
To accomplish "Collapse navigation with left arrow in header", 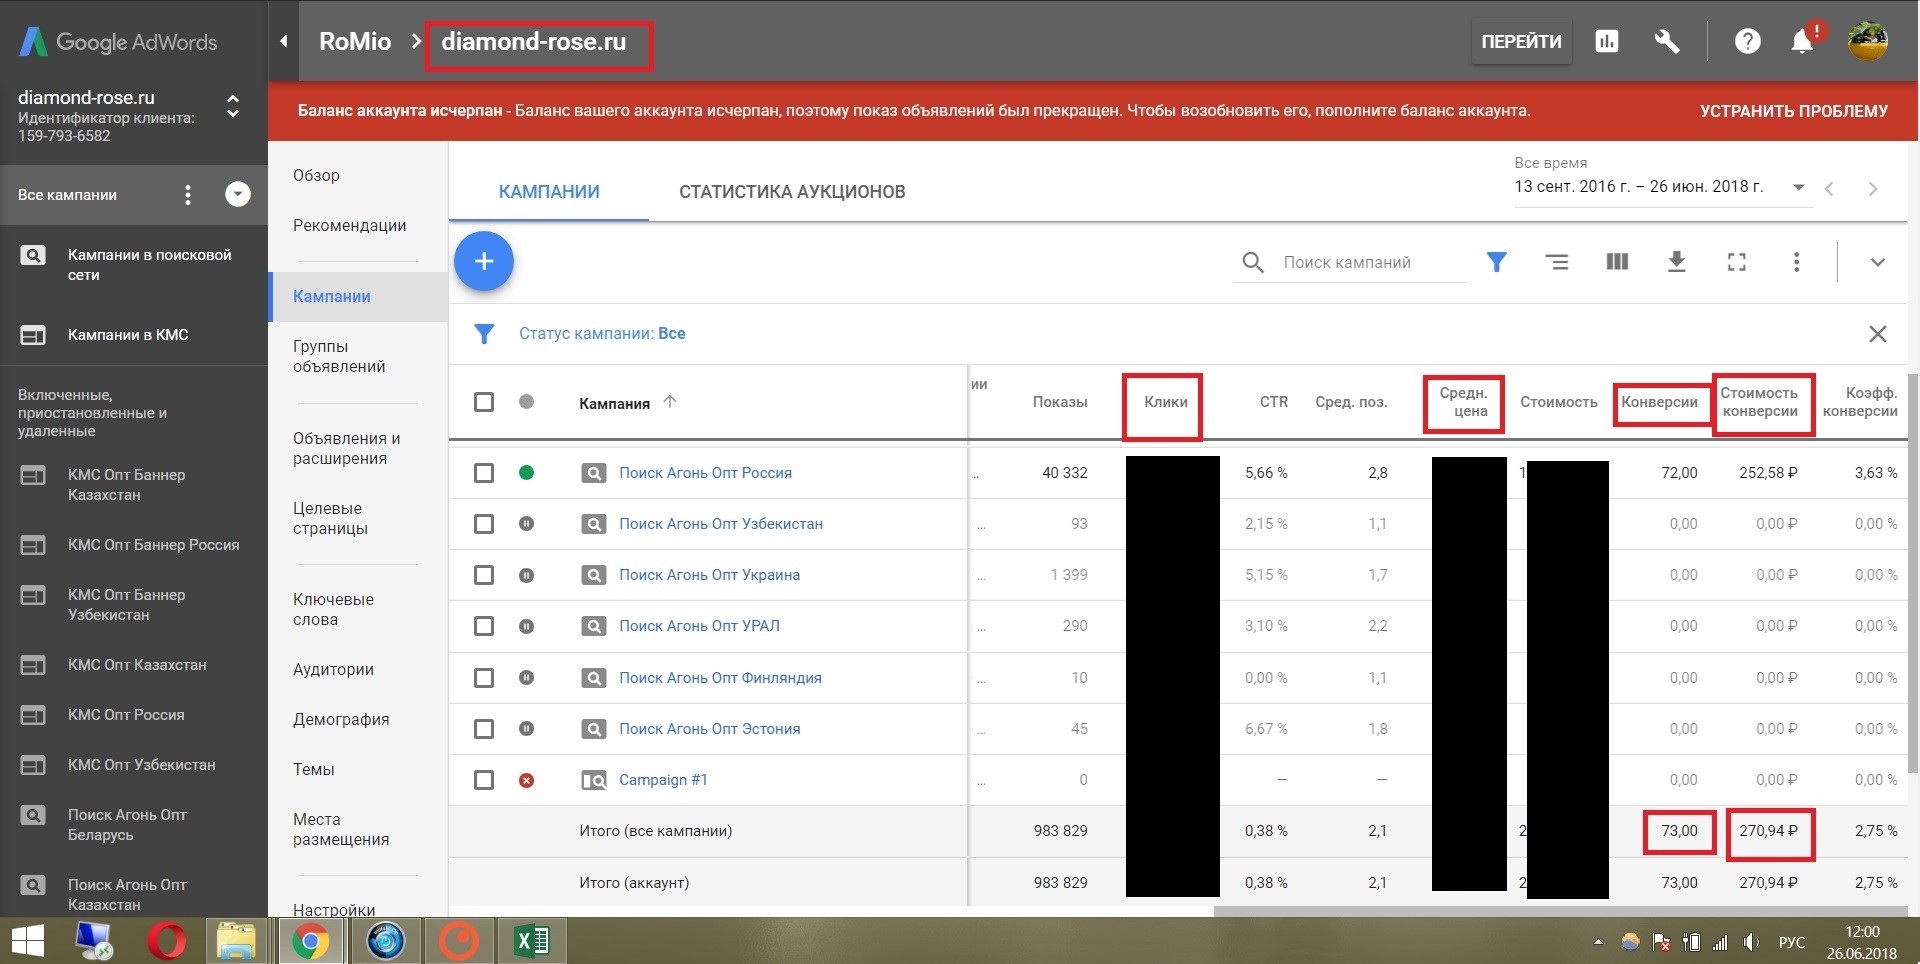I will [284, 41].
